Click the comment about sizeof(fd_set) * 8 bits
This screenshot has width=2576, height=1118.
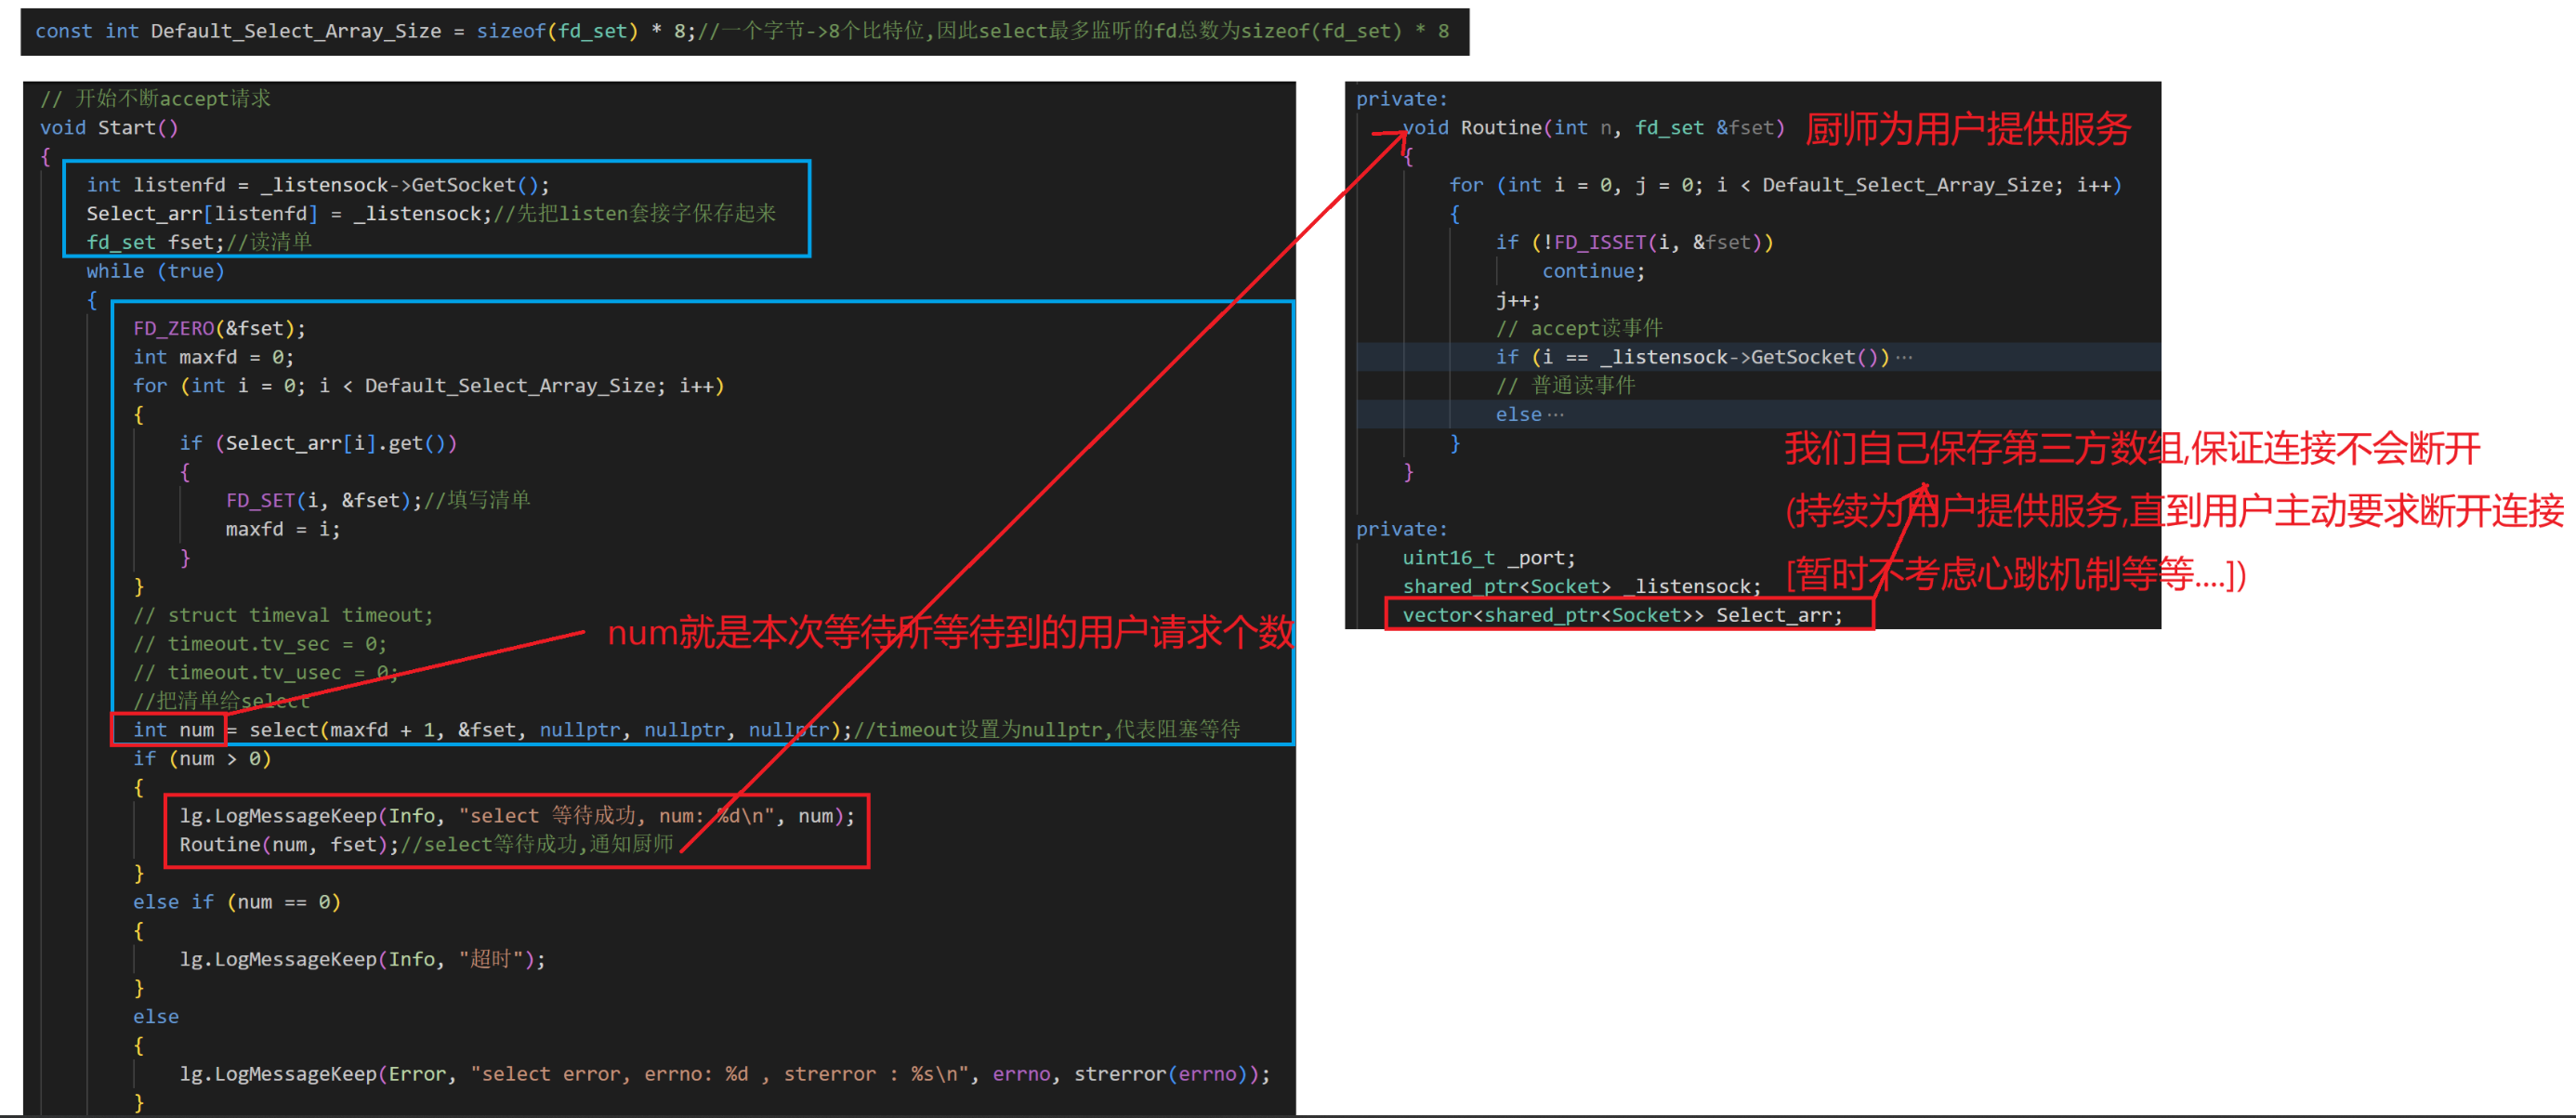click(x=1074, y=31)
